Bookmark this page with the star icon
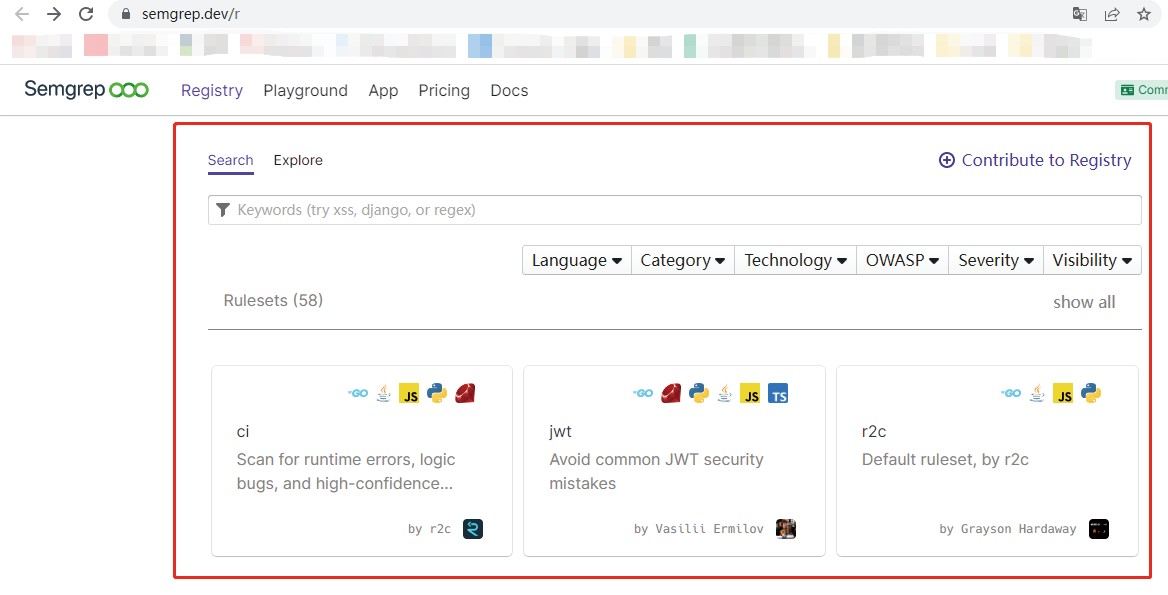 (1144, 14)
